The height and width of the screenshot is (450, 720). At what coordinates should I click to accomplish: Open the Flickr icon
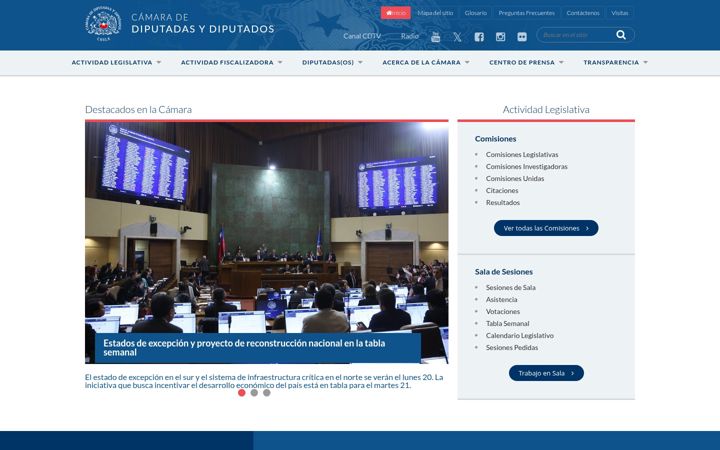522,37
